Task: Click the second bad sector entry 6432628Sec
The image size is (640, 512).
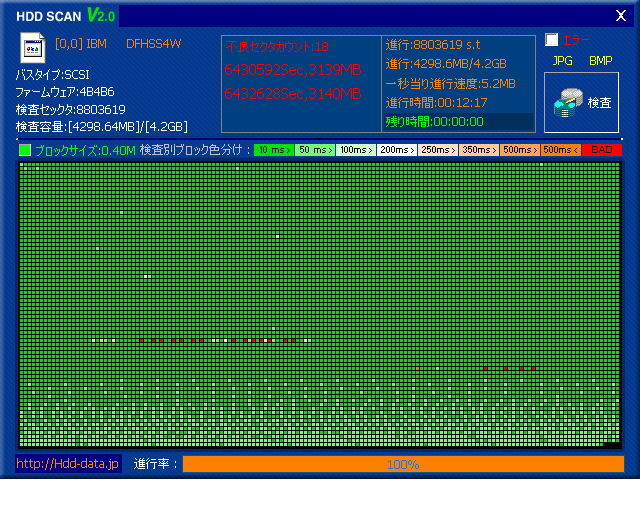Action: 292,93
